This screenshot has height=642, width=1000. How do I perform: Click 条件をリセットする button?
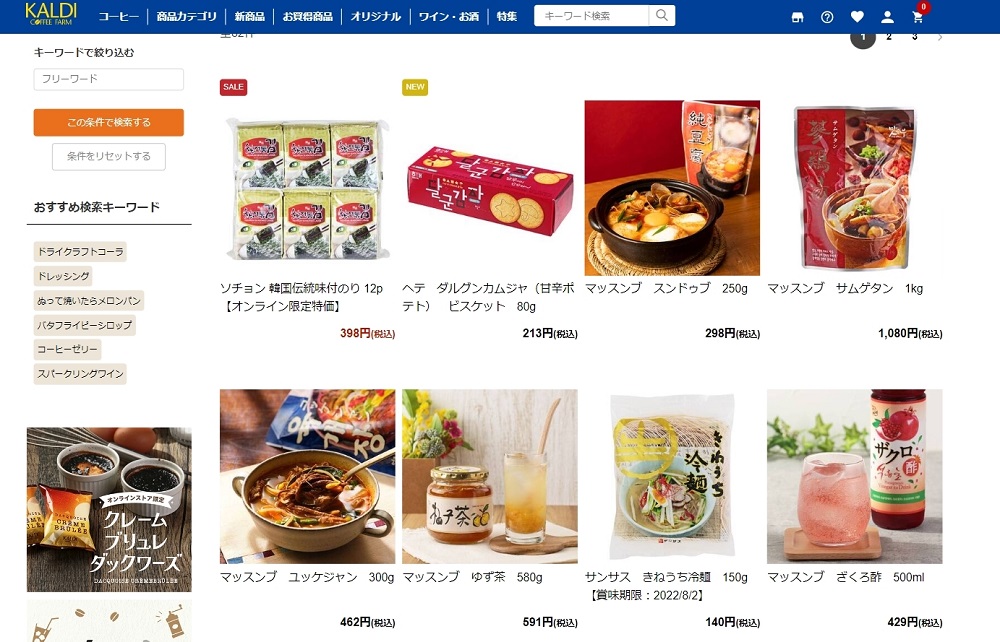(x=108, y=156)
